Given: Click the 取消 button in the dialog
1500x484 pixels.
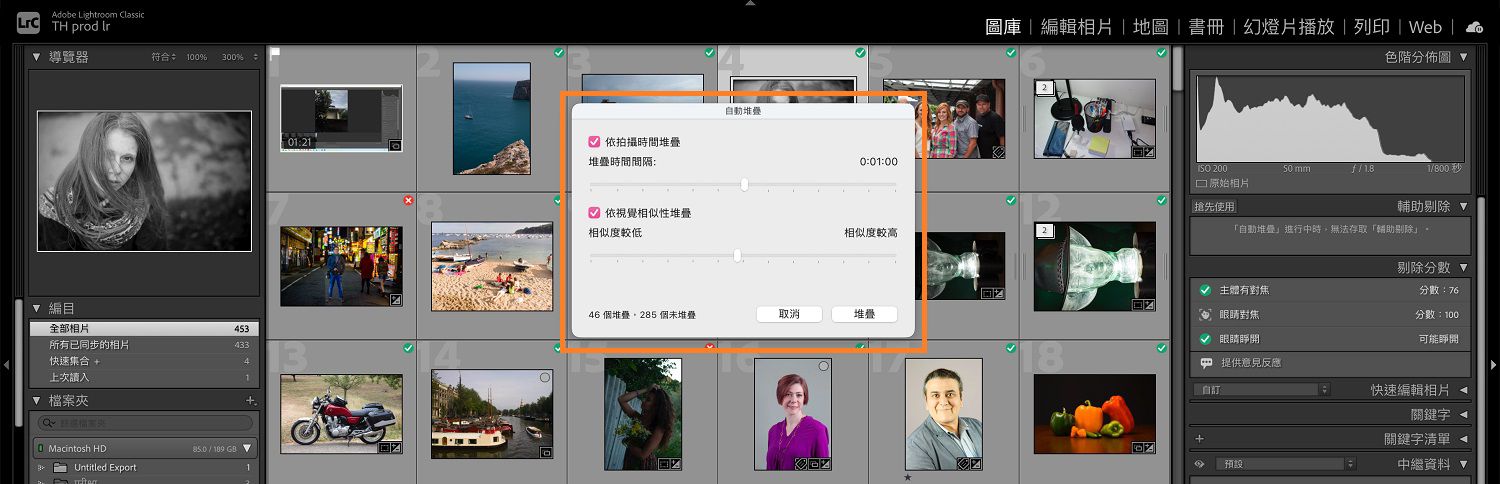Looking at the screenshot, I should (789, 314).
